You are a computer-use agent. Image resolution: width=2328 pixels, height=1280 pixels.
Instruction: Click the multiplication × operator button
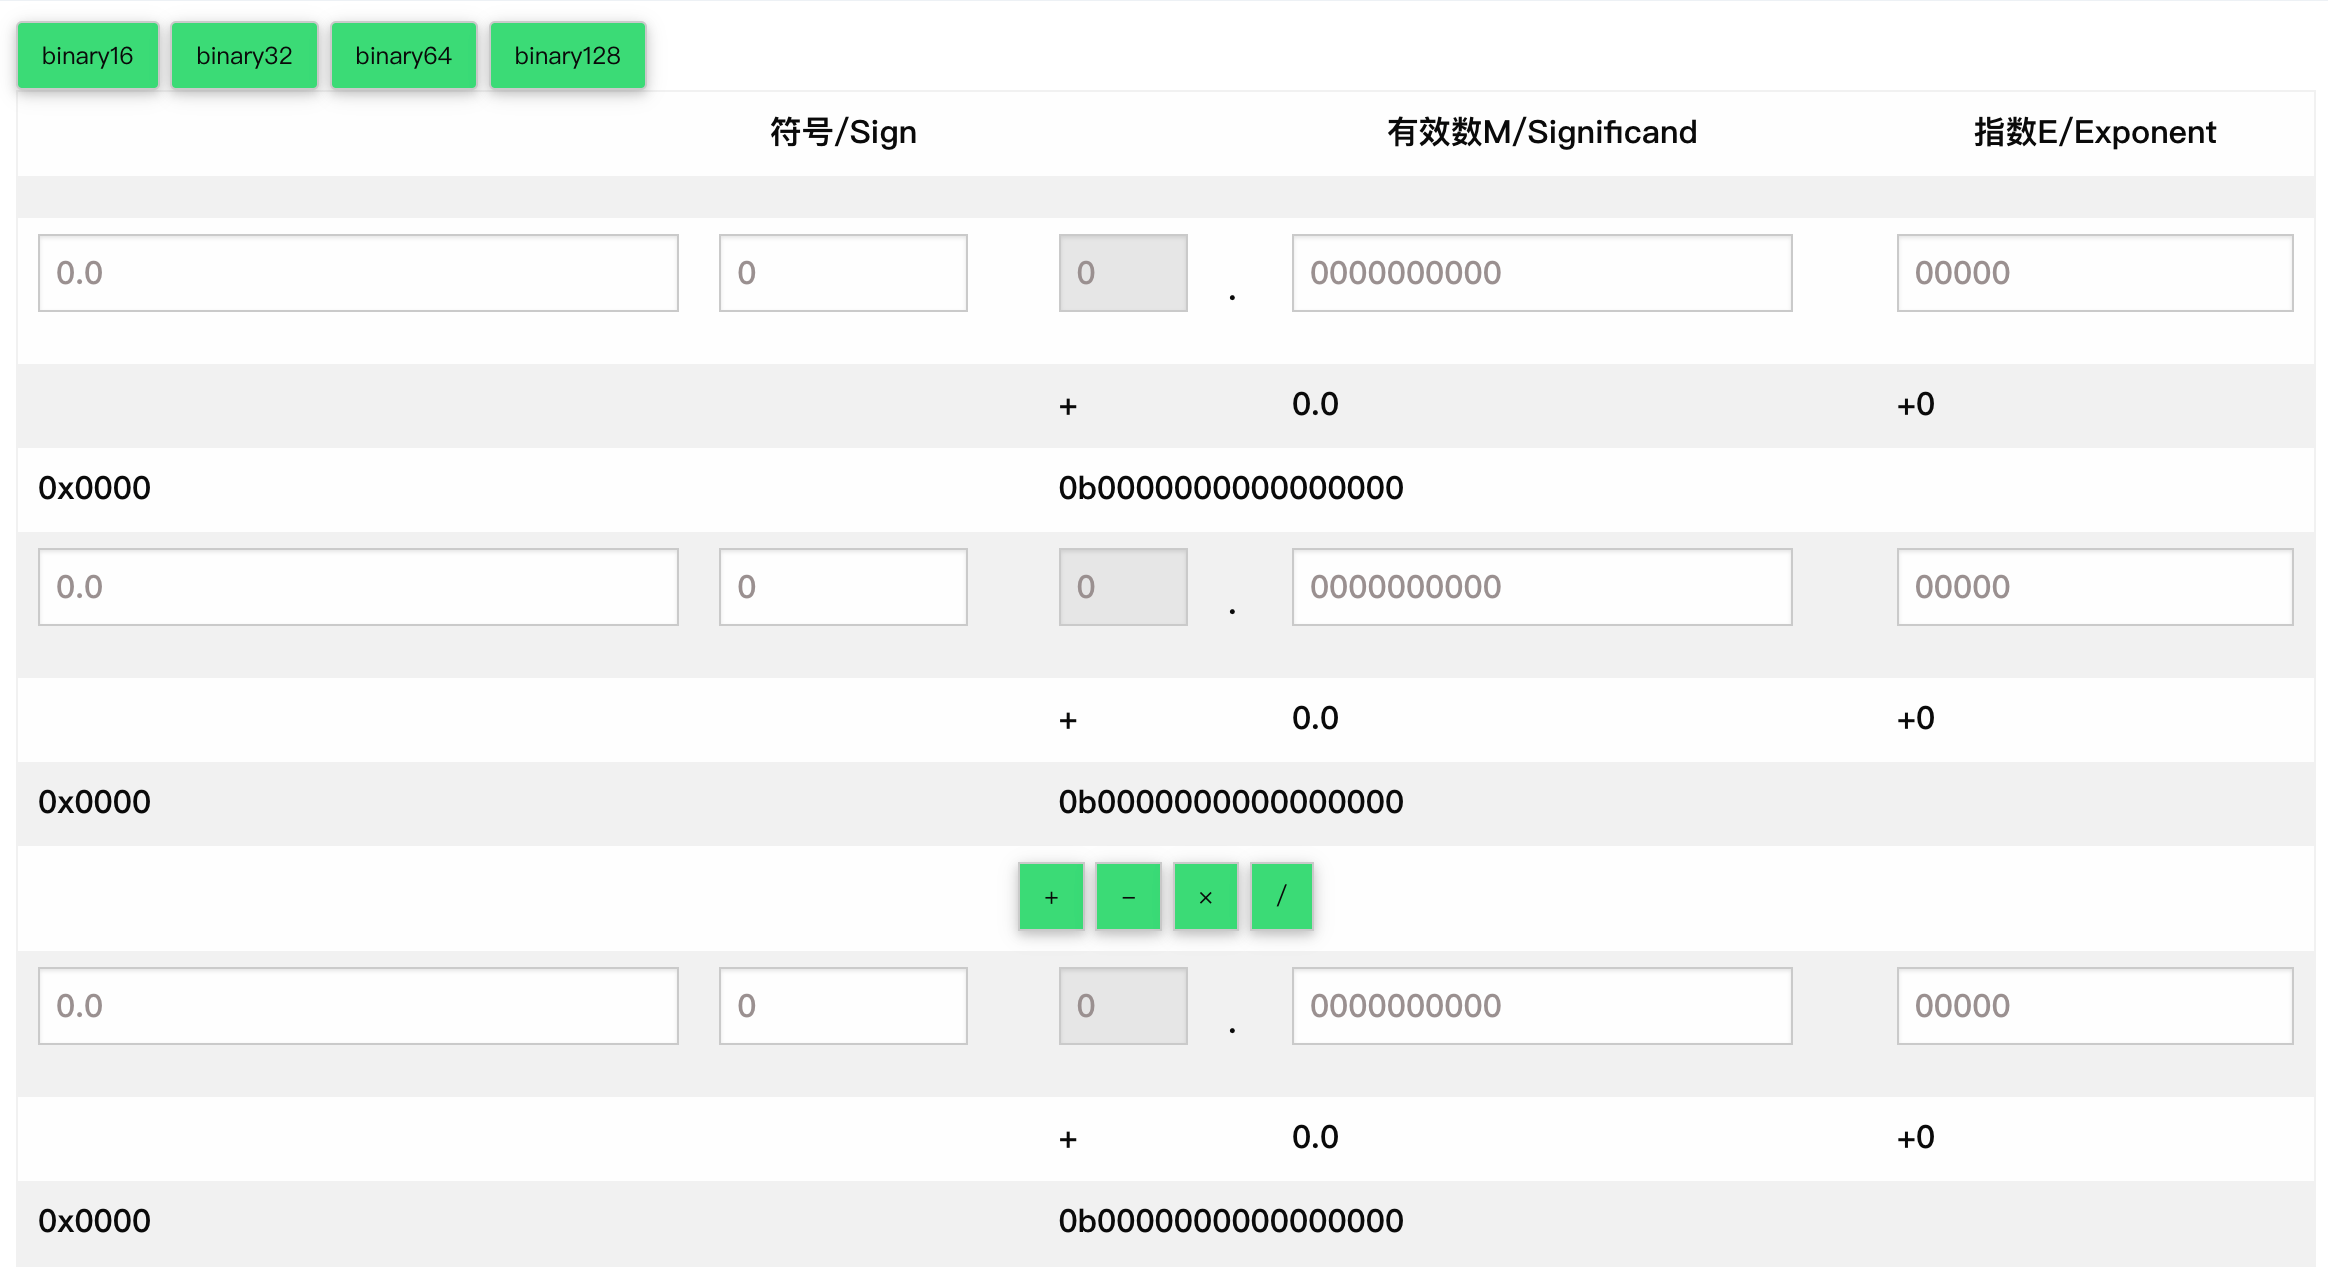1205,897
